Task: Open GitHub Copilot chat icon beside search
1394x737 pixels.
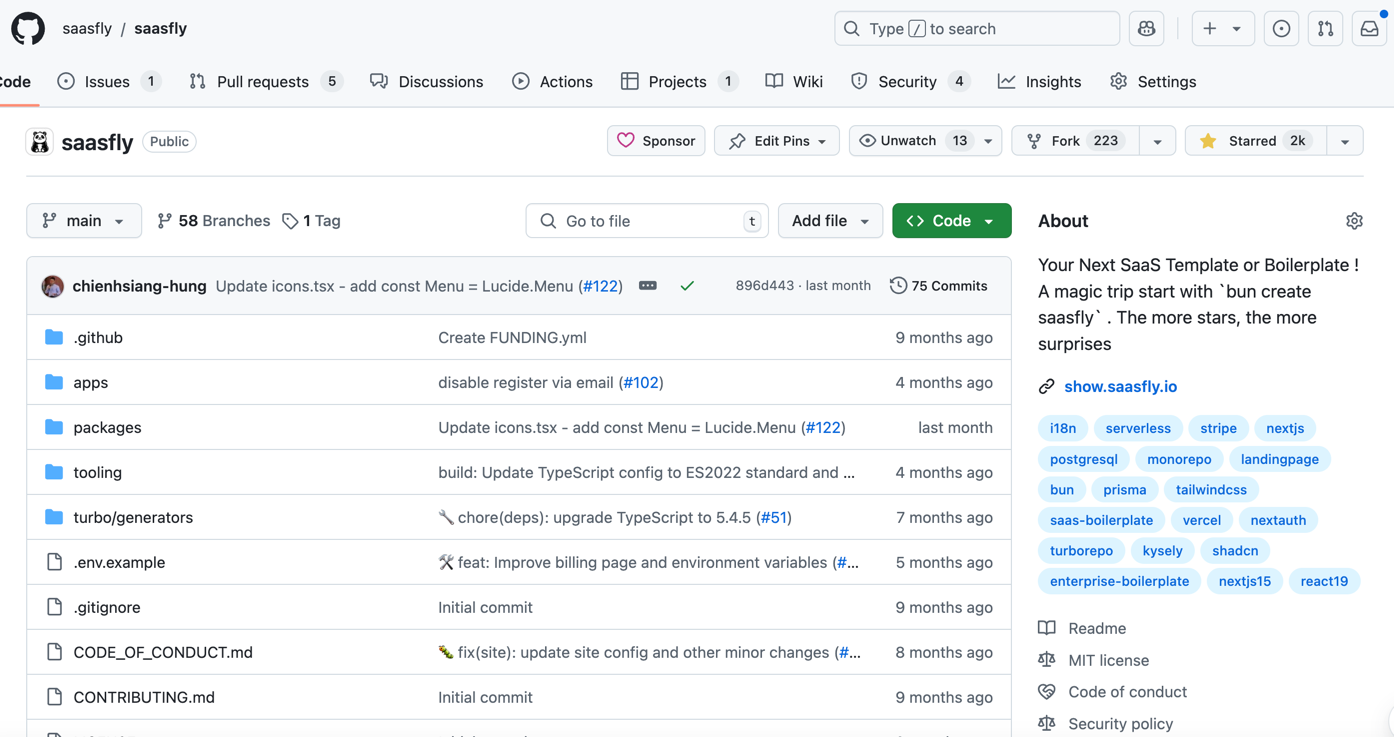Action: pyautogui.click(x=1146, y=28)
